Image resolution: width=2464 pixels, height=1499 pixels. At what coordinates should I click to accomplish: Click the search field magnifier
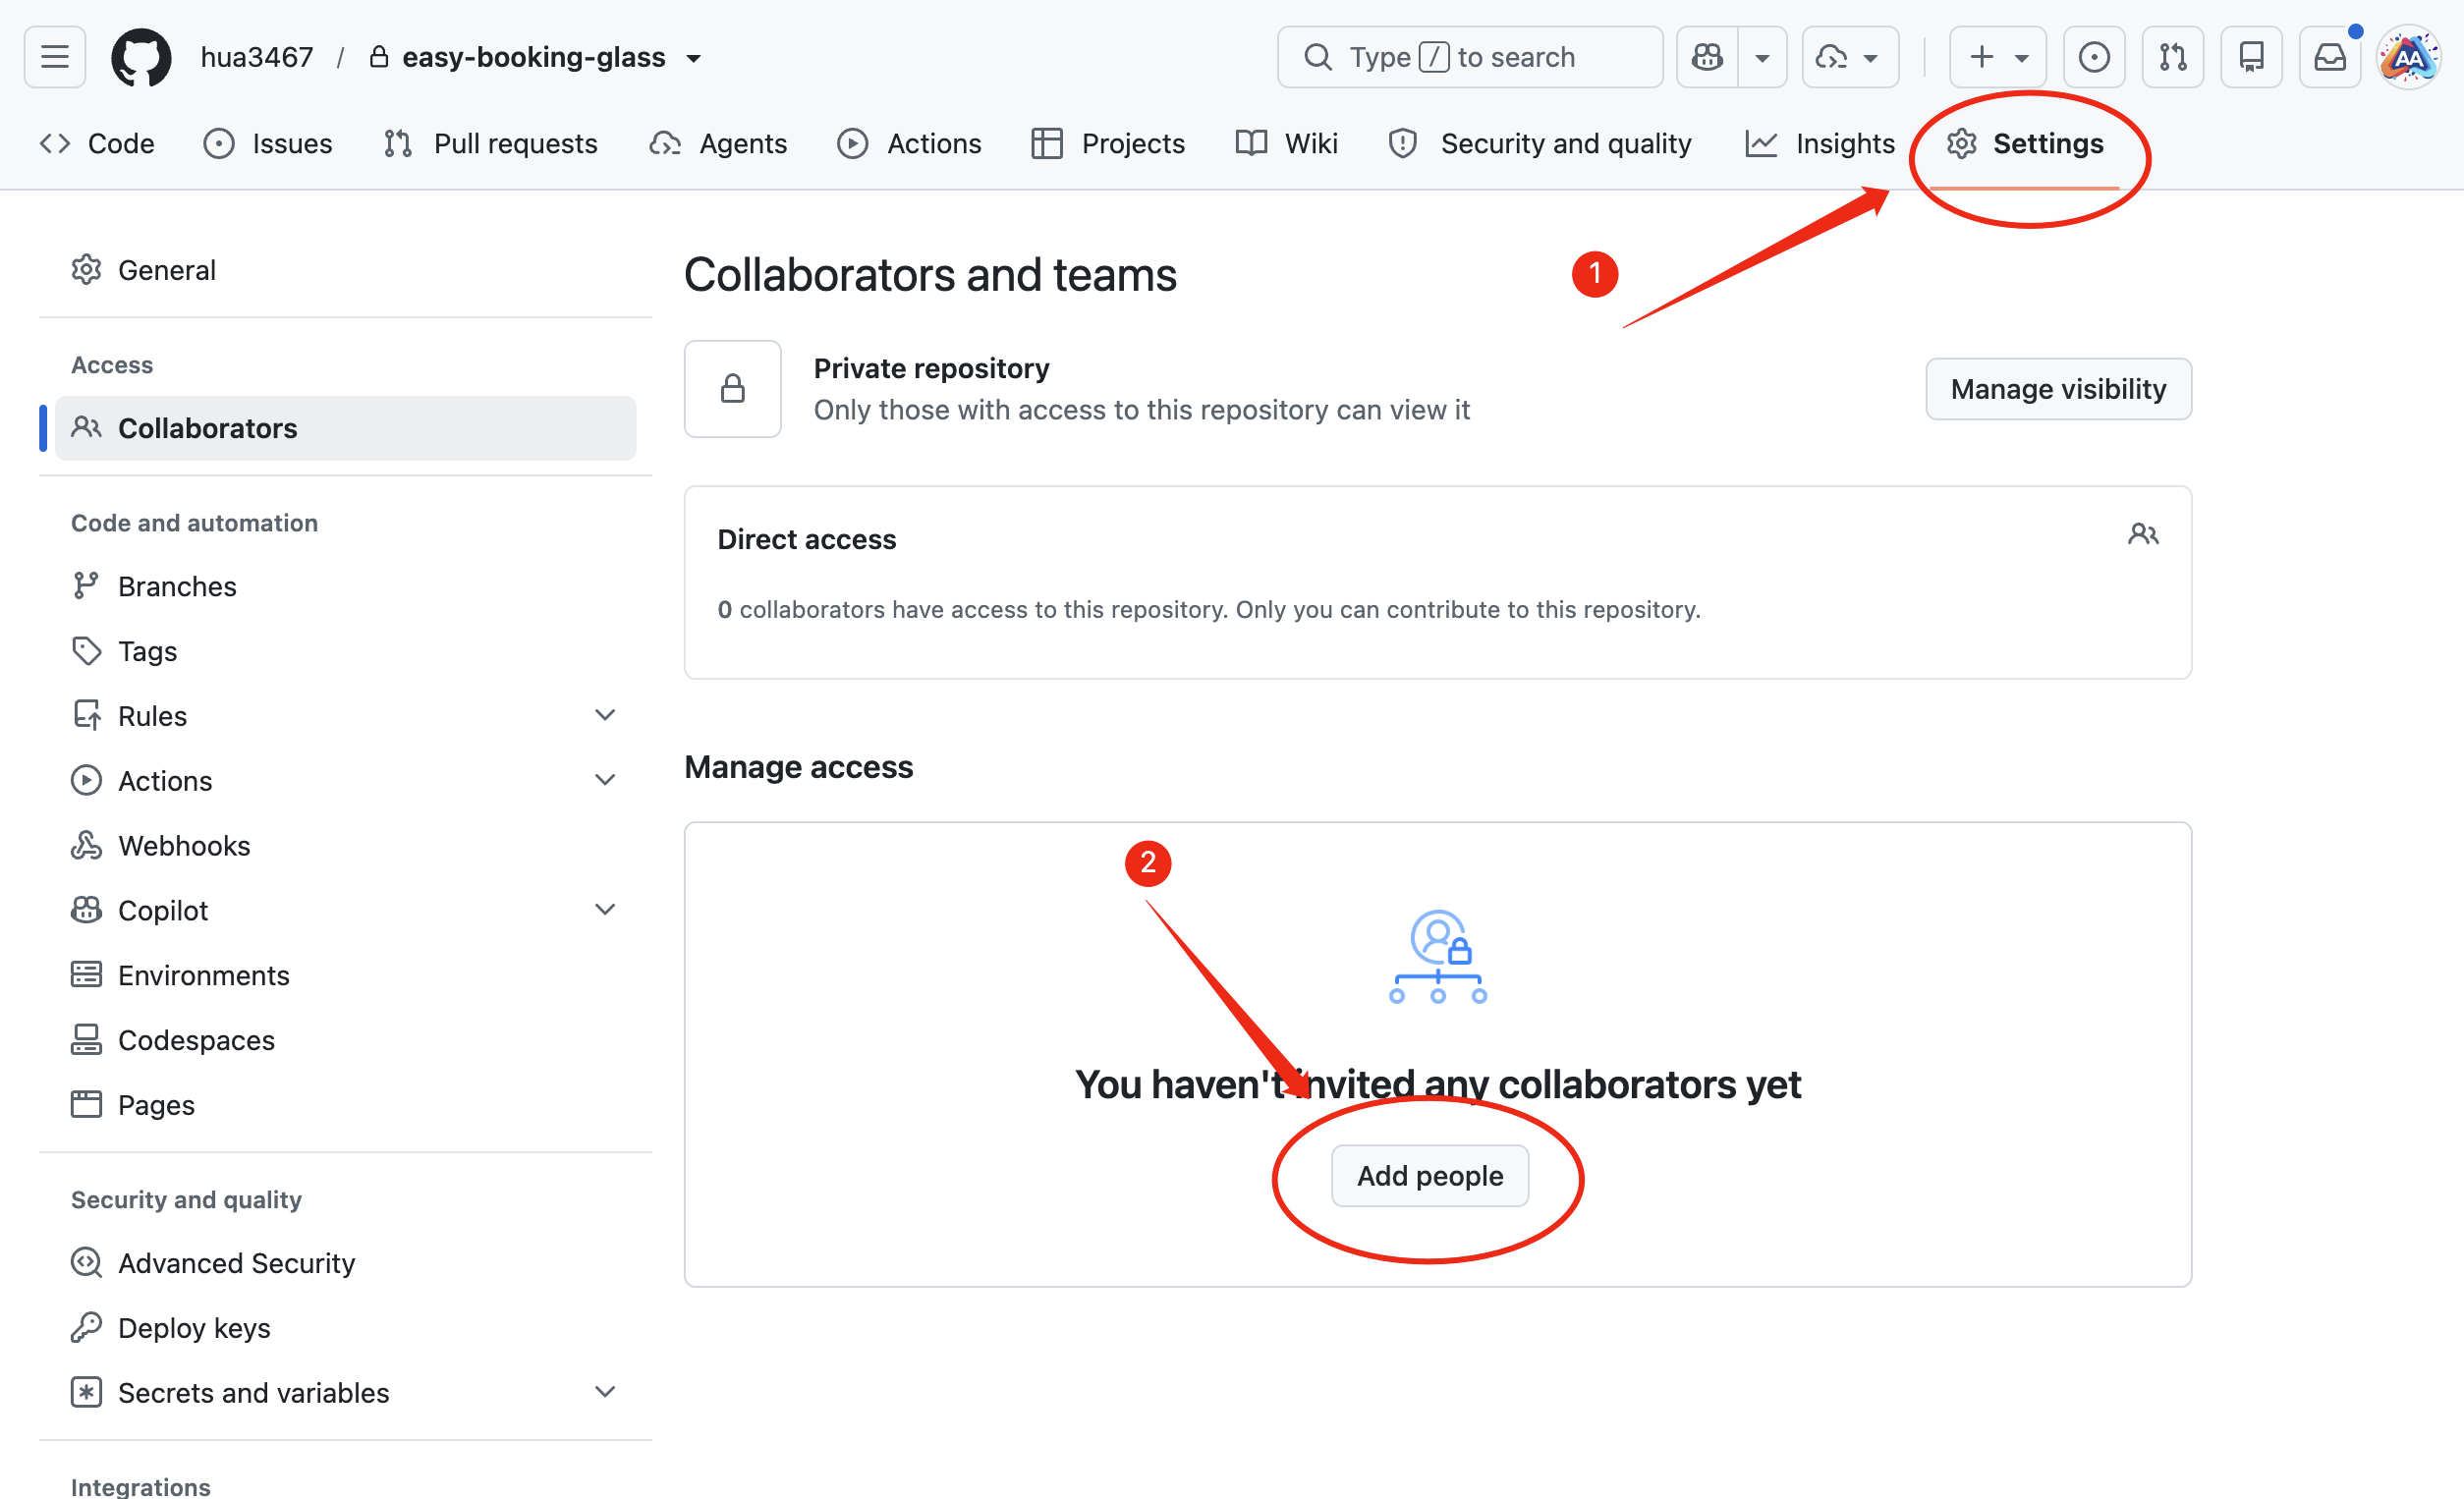click(x=1317, y=57)
